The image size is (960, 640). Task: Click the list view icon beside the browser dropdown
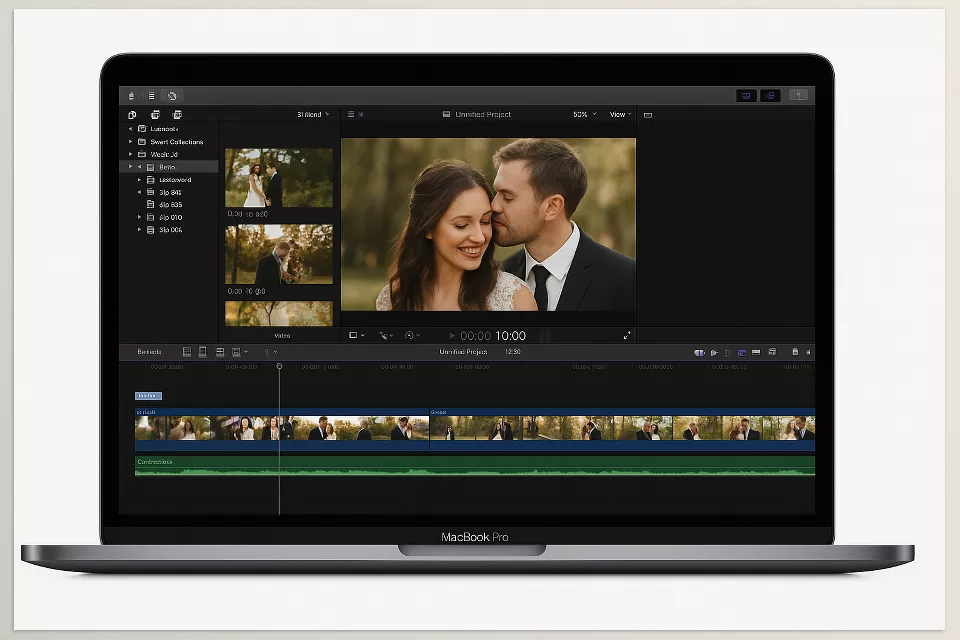(351, 115)
